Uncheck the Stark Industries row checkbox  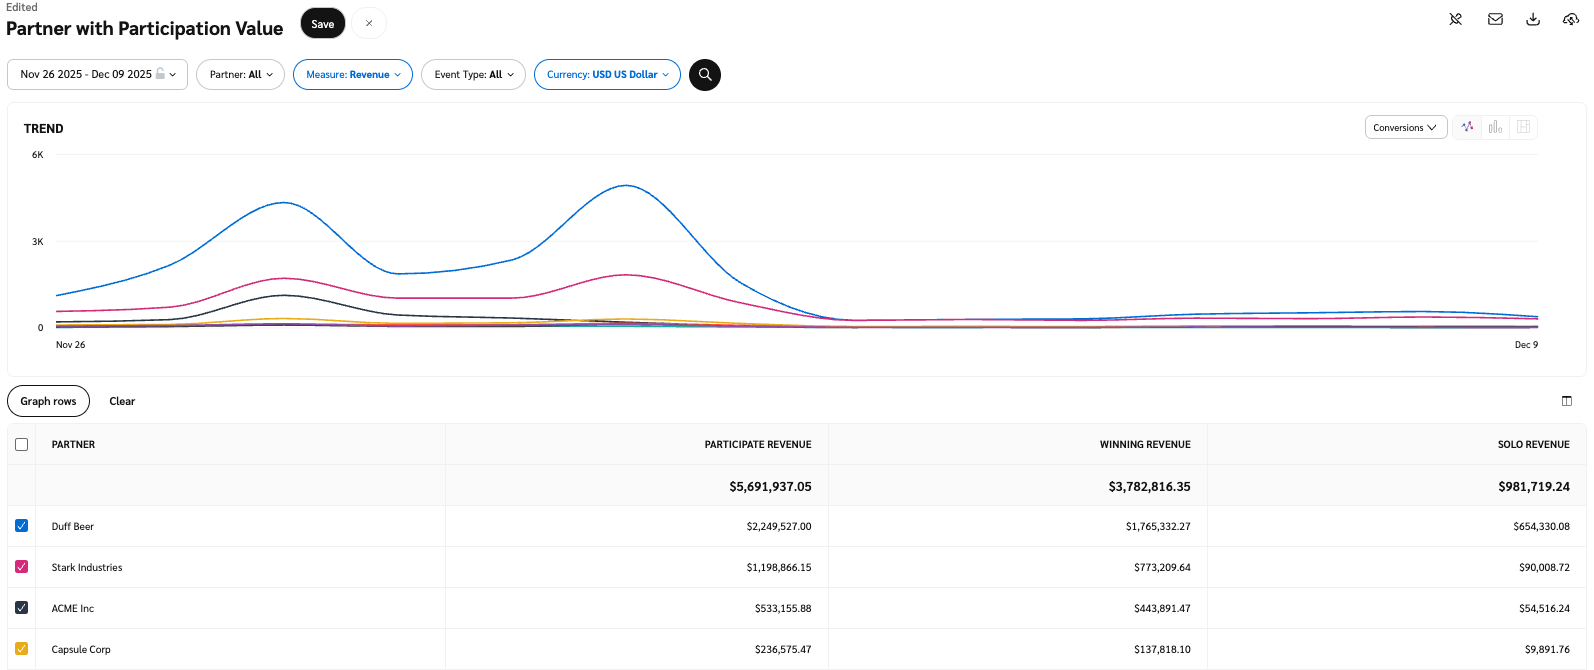22,567
